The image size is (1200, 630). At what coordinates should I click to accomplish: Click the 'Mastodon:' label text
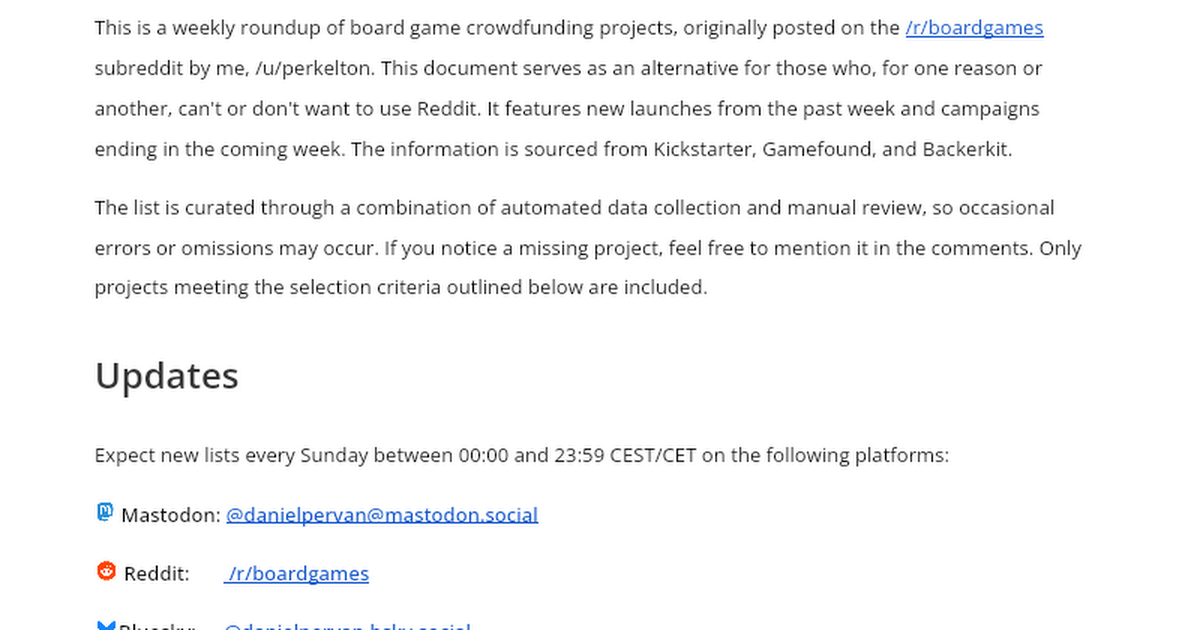click(170, 515)
